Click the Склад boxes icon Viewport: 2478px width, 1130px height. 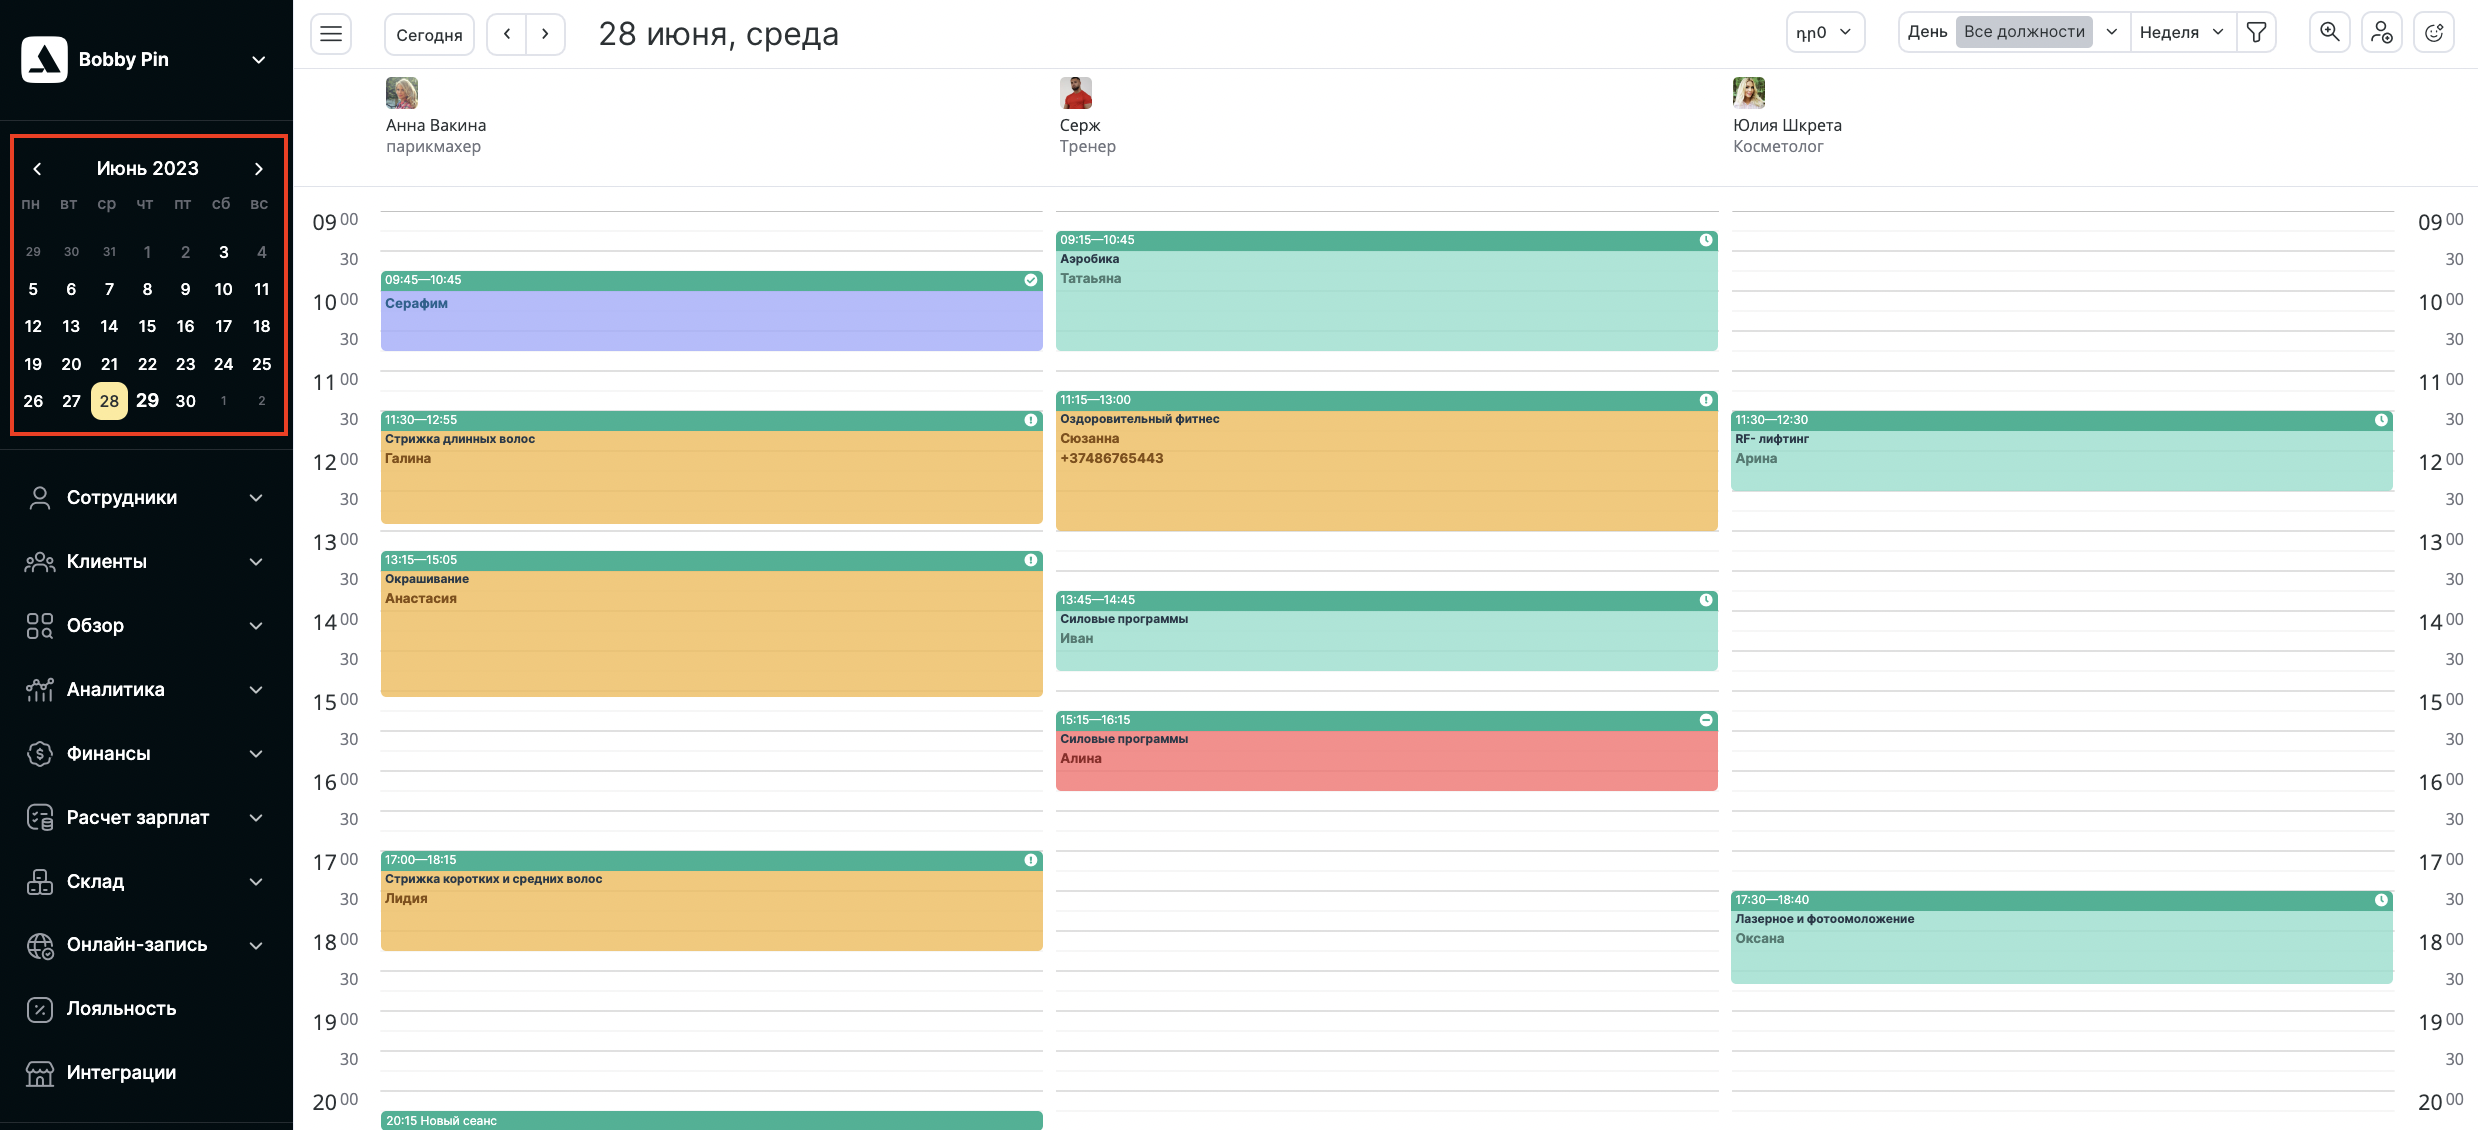[x=40, y=882]
